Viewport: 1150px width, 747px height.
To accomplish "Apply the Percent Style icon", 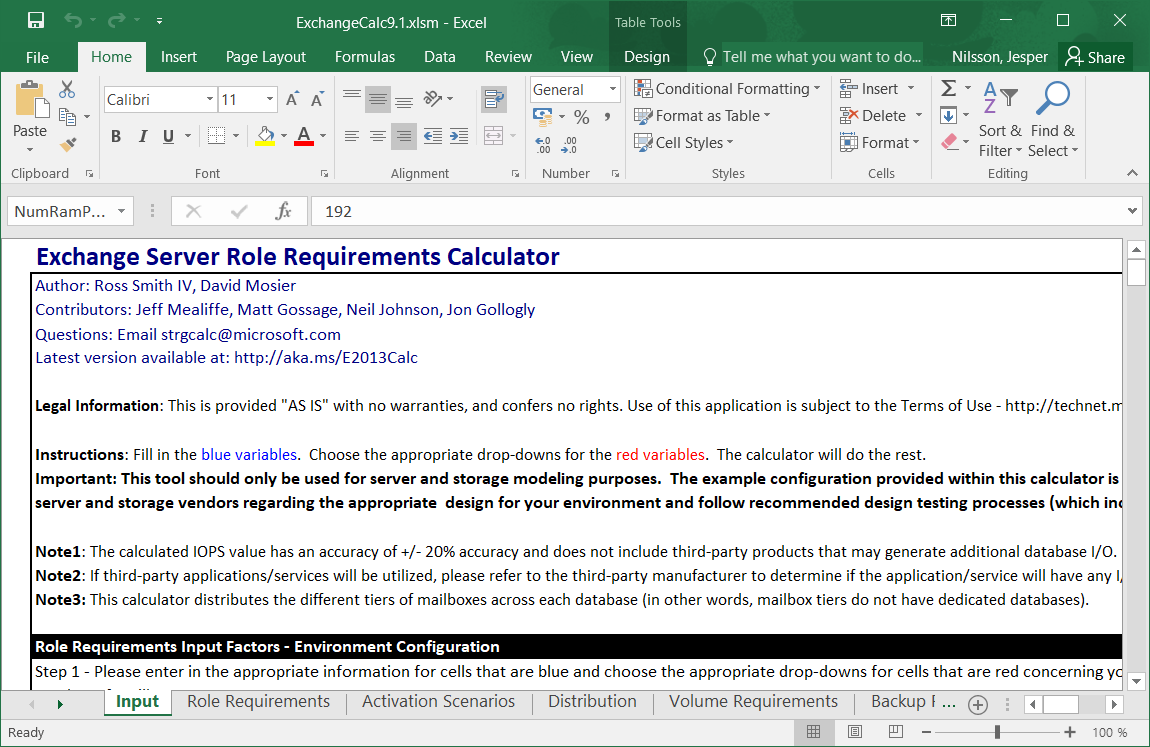I will click(581, 116).
